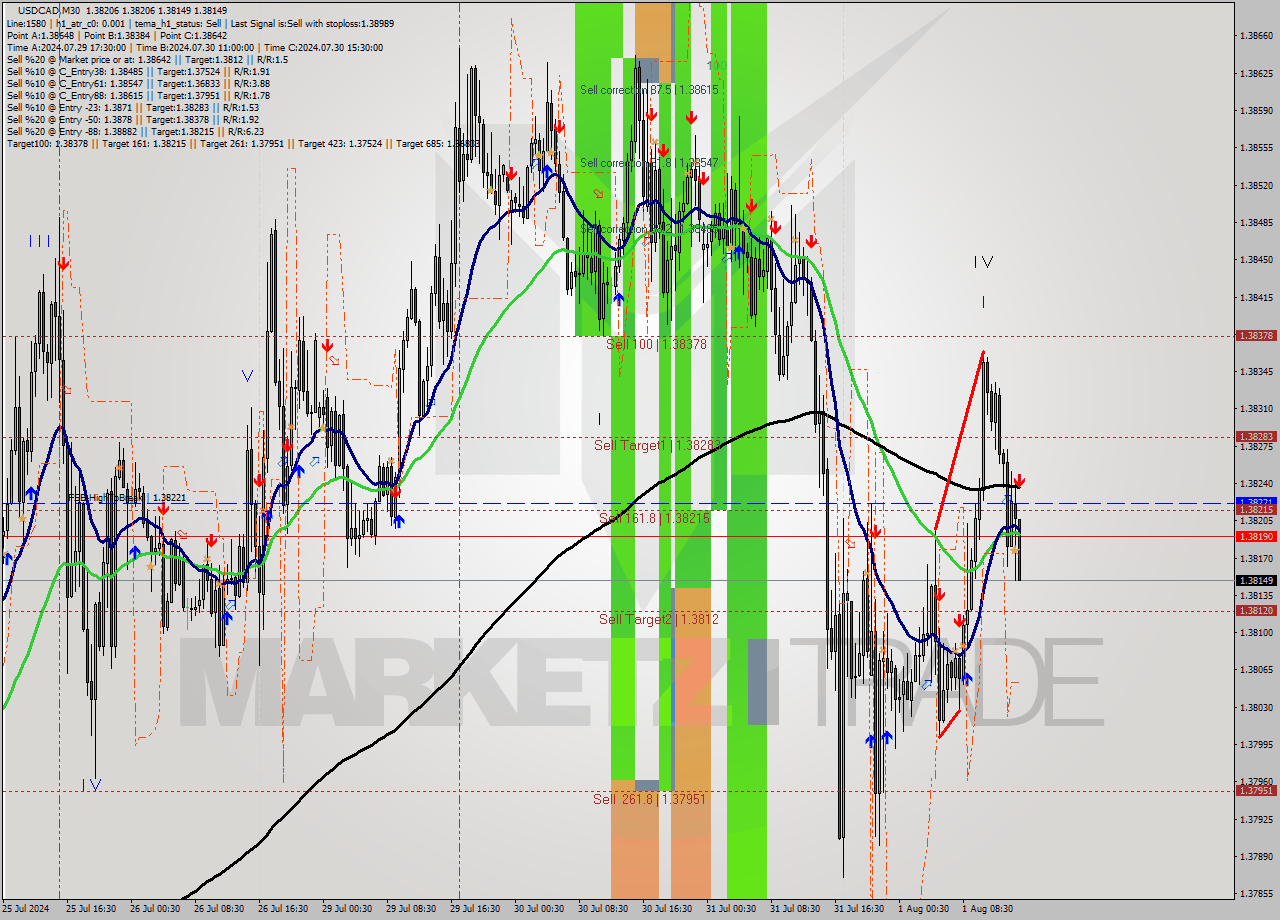The height and width of the screenshot is (920, 1280).
Task: Click the red diagonal trend line on the right
Action: 959,440
